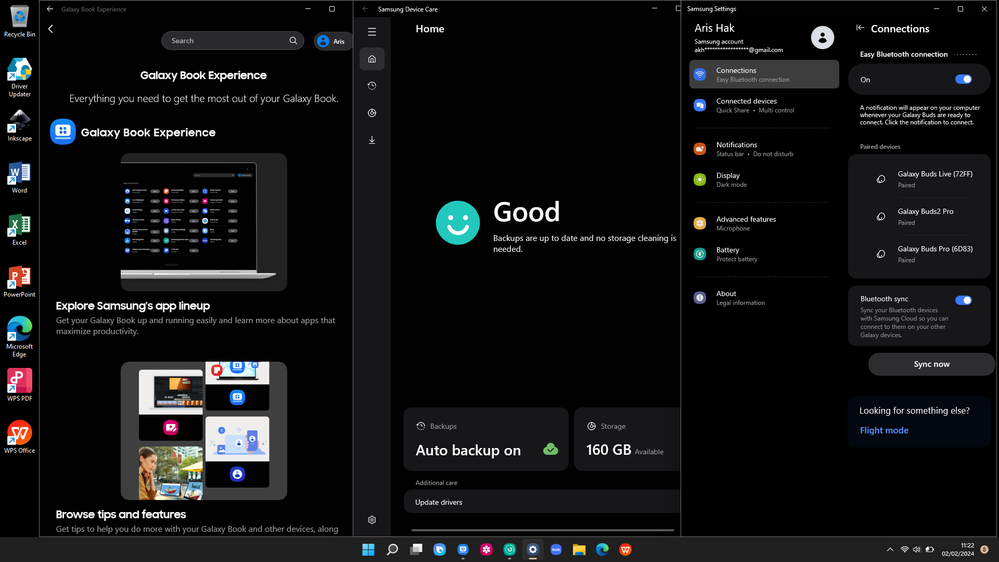Viewport: 999px width, 562px height.
Task: Open the download/updates icon in Device Care sidebar
Action: pos(372,140)
